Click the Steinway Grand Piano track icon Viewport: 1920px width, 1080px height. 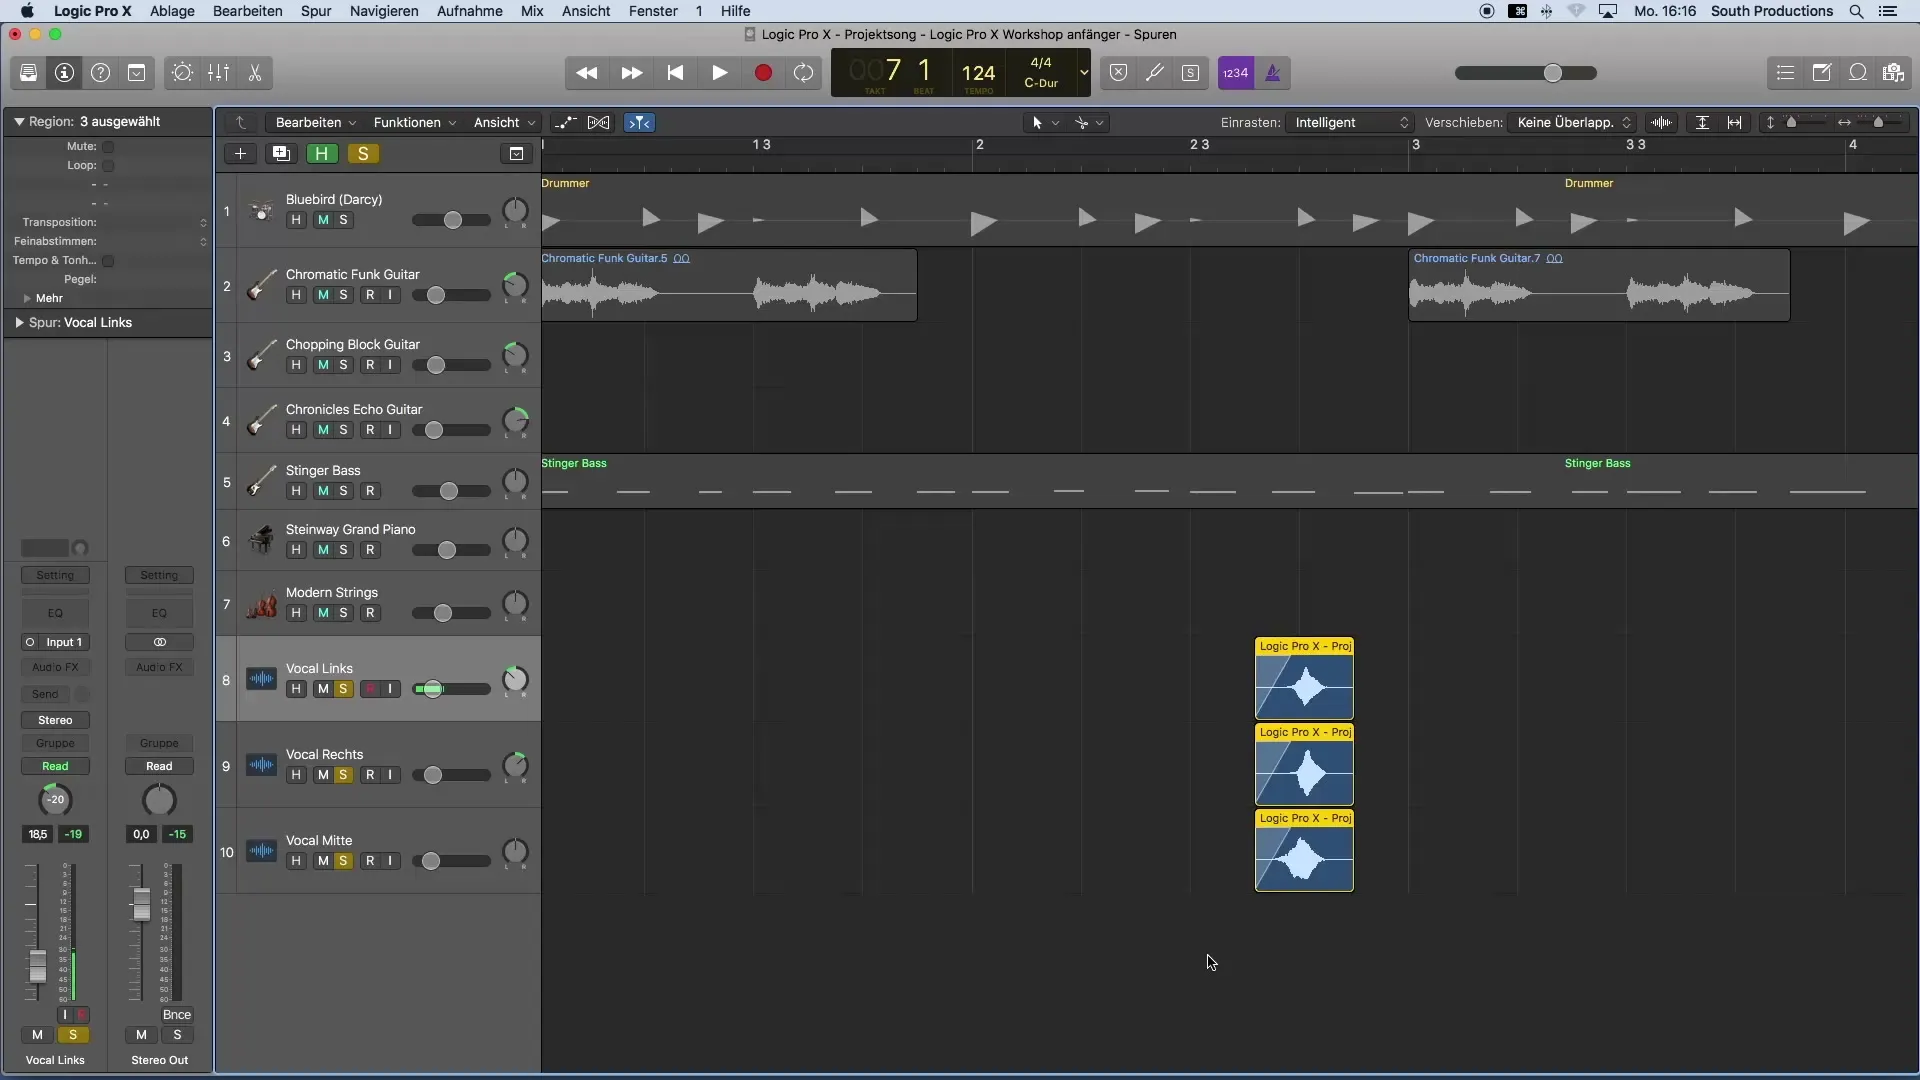coord(261,540)
